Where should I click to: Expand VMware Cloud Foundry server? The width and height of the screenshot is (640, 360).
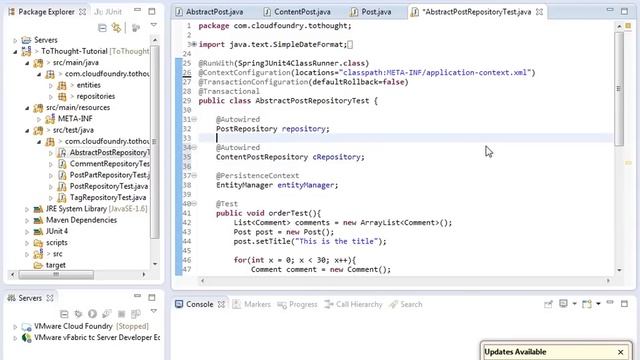(x=15, y=327)
